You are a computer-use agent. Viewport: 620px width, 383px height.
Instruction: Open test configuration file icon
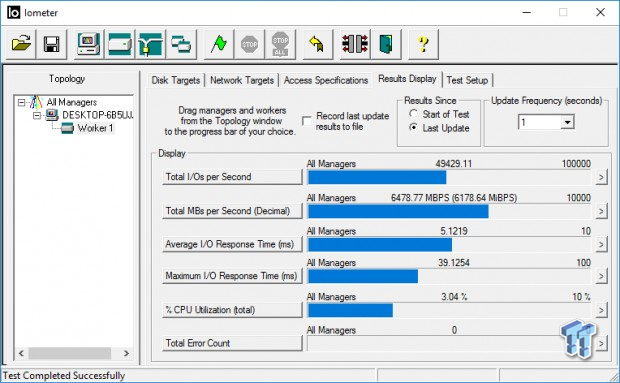[x=21, y=44]
